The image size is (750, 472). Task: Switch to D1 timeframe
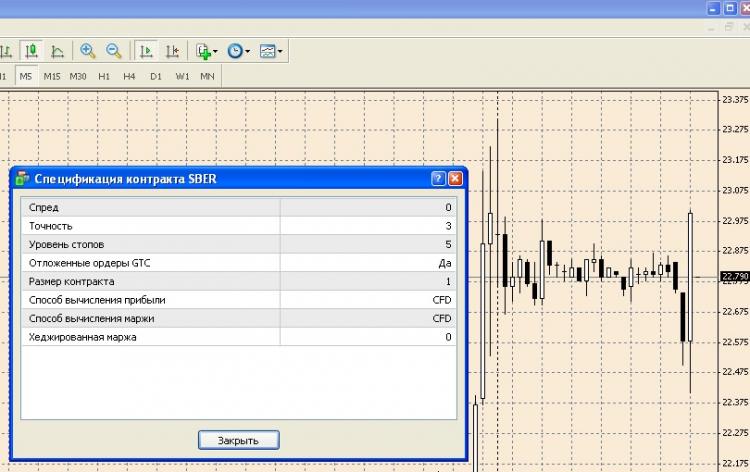coord(155,76)
